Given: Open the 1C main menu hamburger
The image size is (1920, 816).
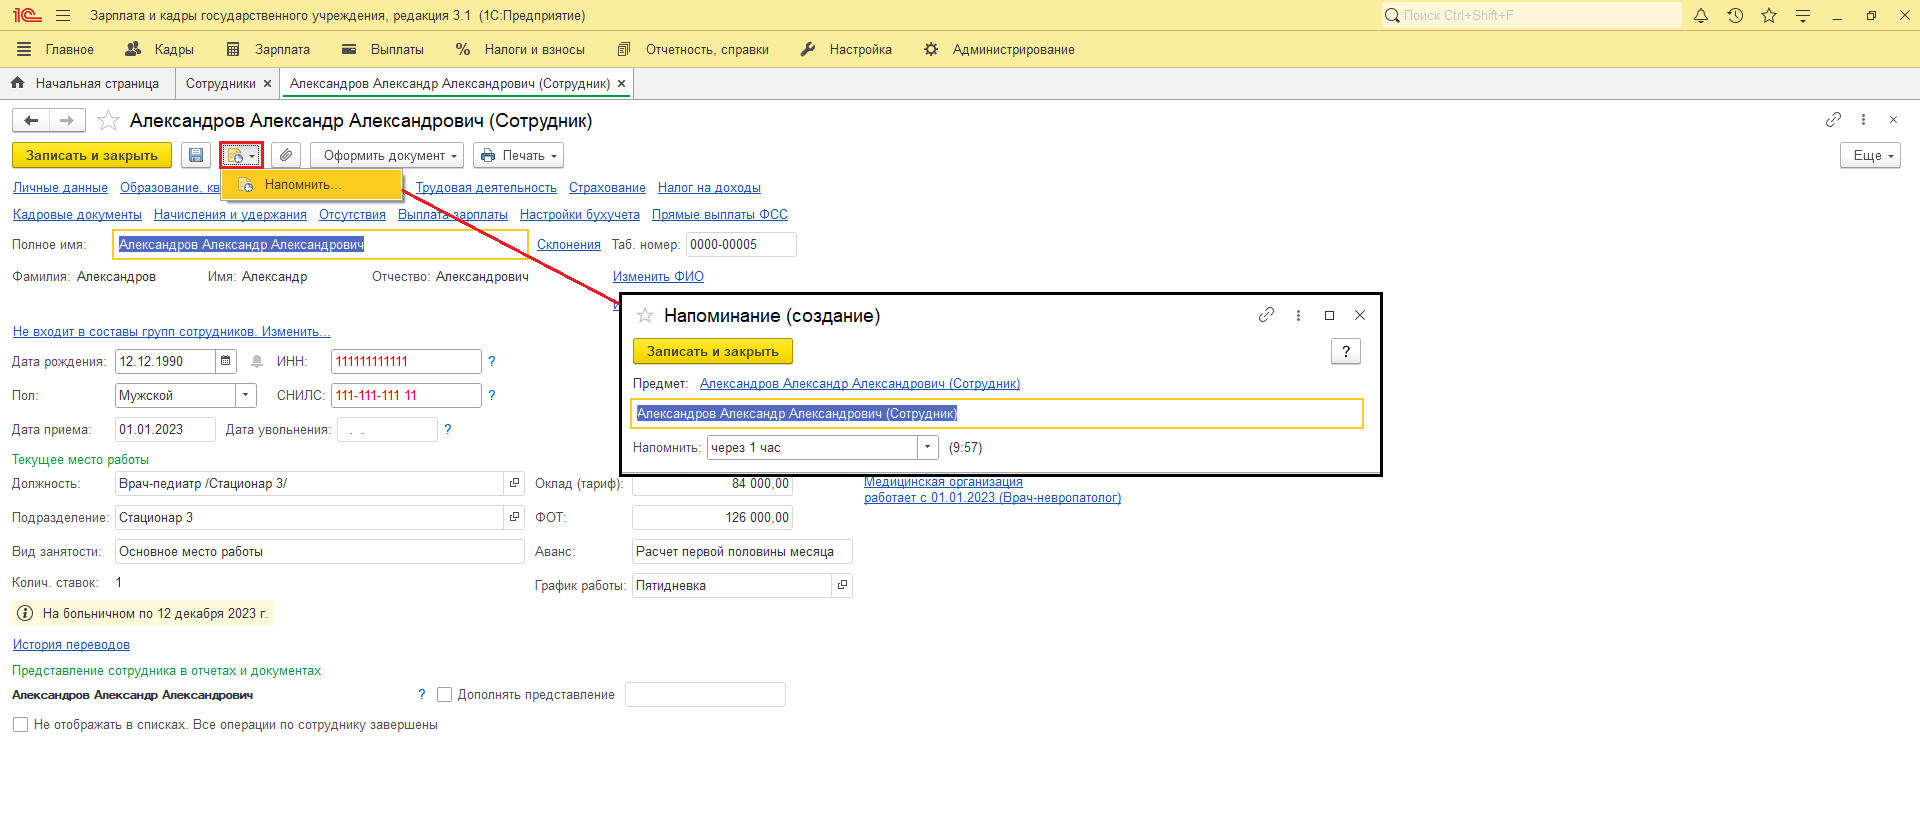Looking at the screenshot, I should (x=63, y=16).
